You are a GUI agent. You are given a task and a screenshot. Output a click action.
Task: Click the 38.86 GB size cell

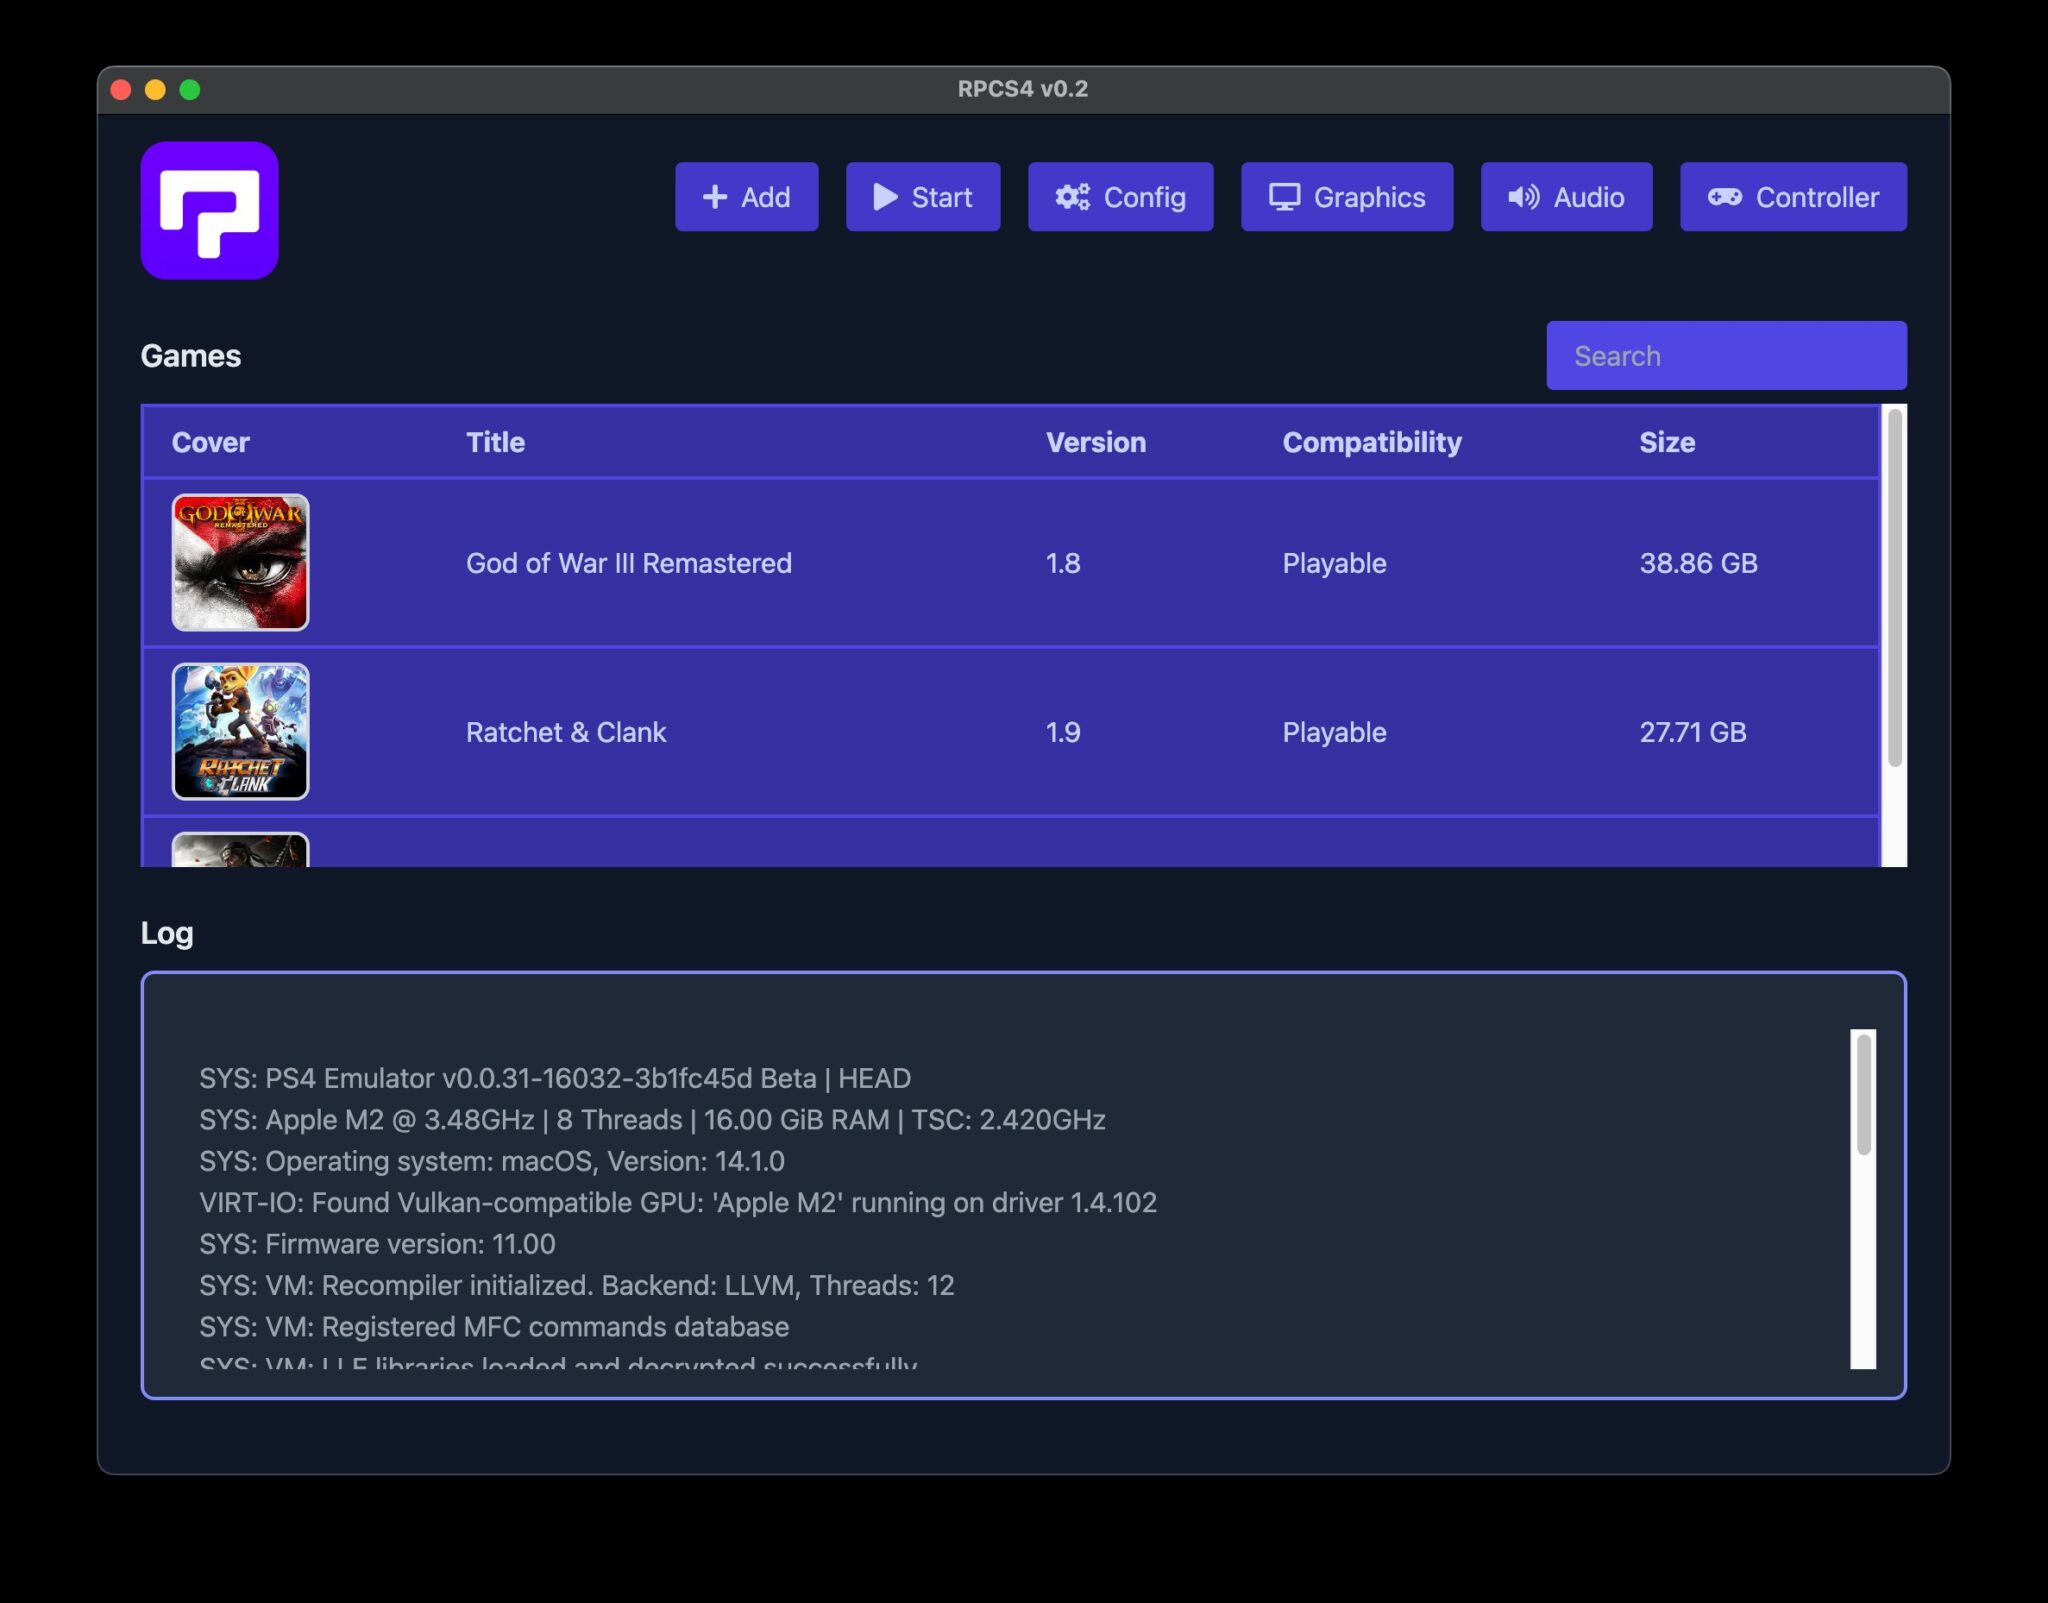[1698, 563]
